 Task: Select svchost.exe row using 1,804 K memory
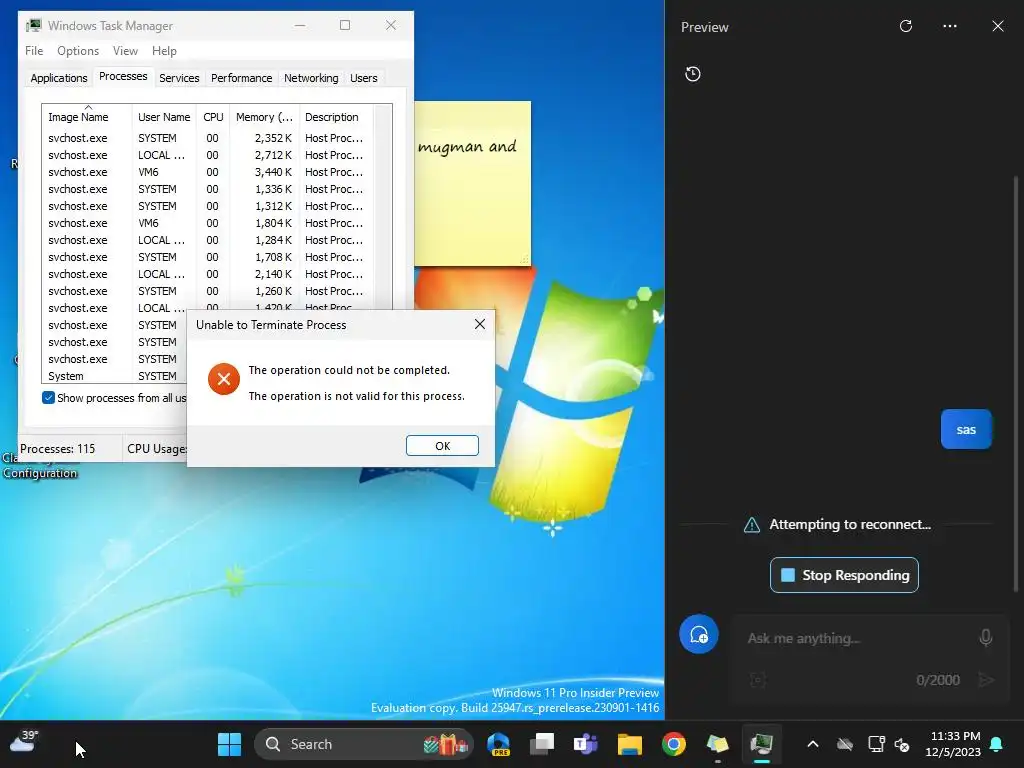click(x=207, y=223)
